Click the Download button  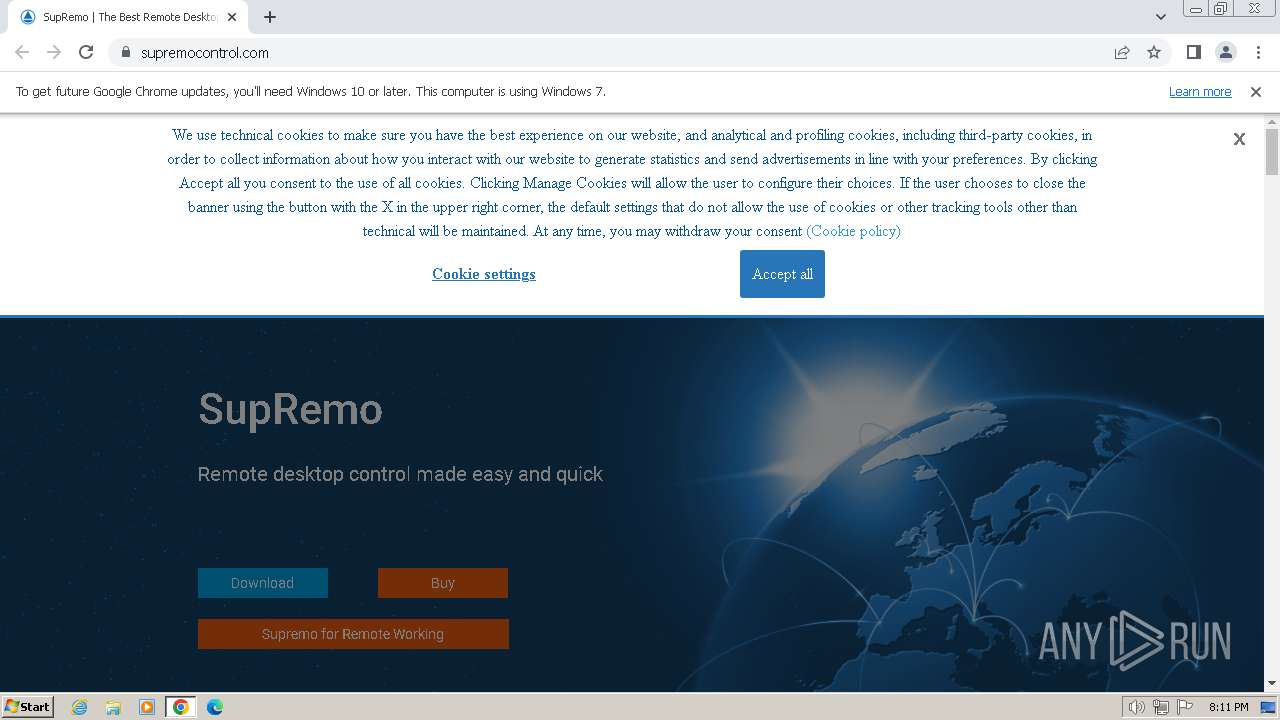point(263,583)
